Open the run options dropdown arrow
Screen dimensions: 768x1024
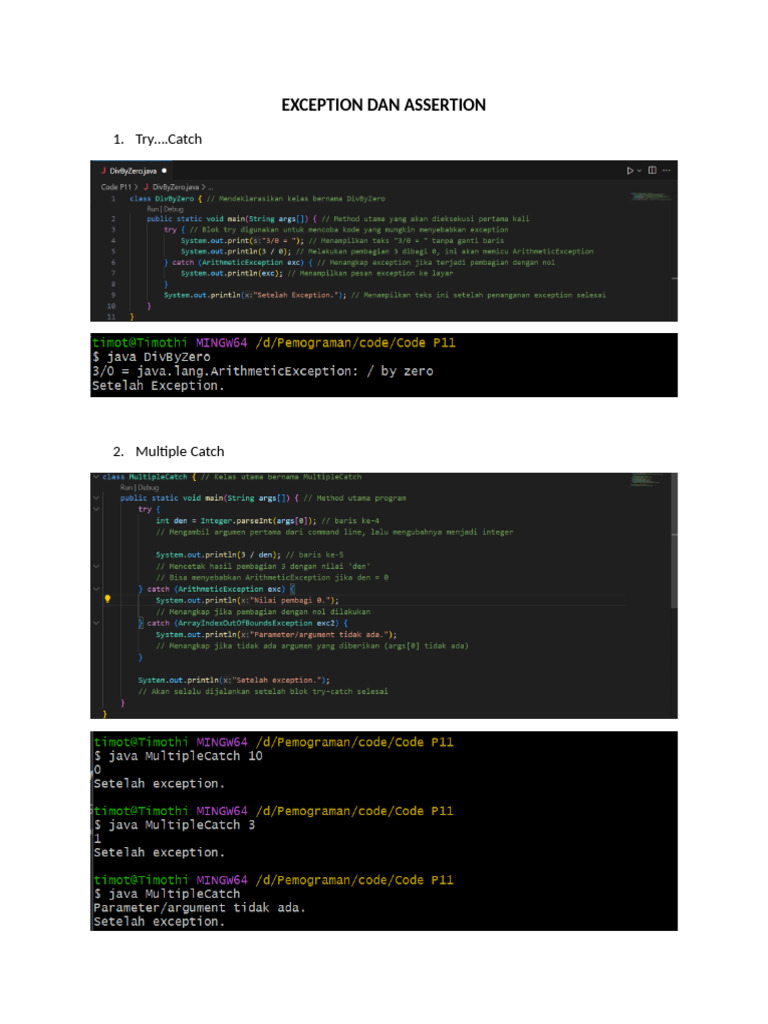click(639, 171)
